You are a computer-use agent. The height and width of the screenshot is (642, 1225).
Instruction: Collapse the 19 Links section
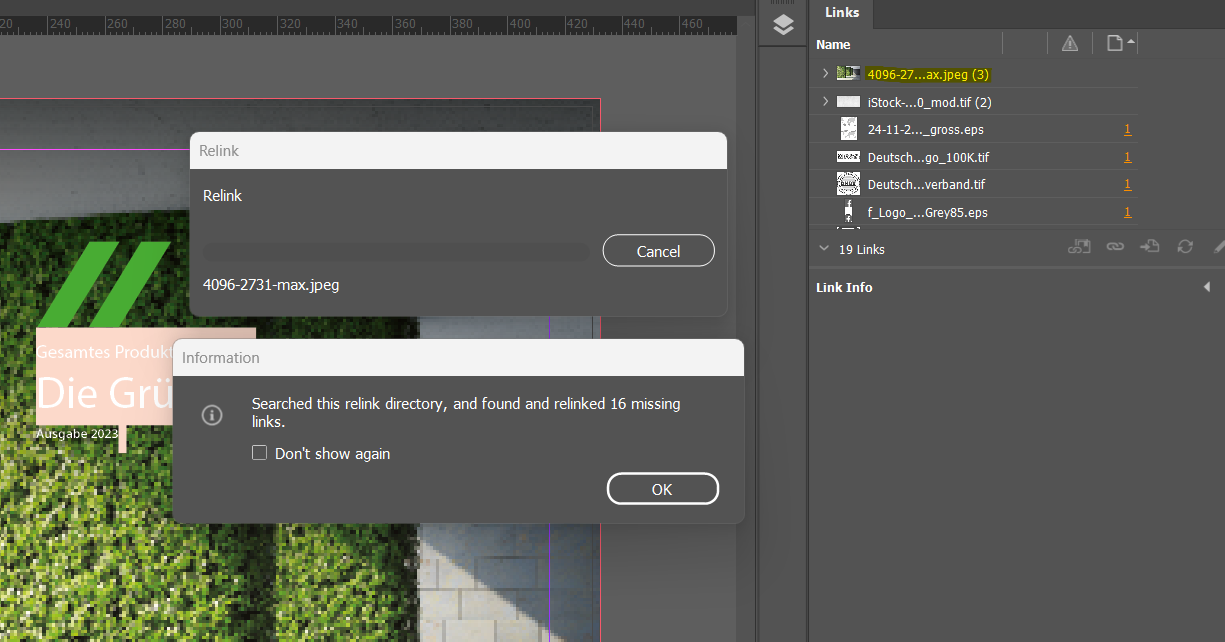click(x=824, y=249)
